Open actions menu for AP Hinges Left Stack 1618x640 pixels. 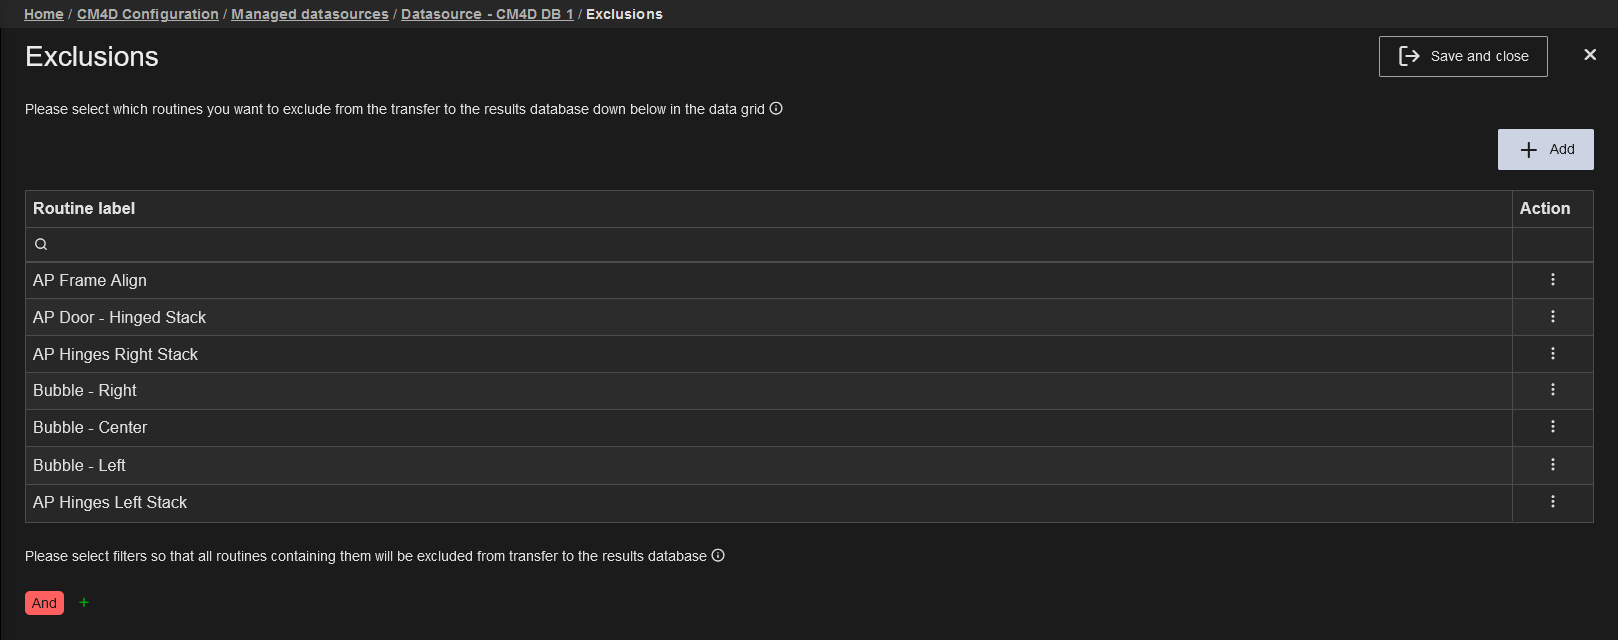pyautogui.click(x=1552, y=502)
